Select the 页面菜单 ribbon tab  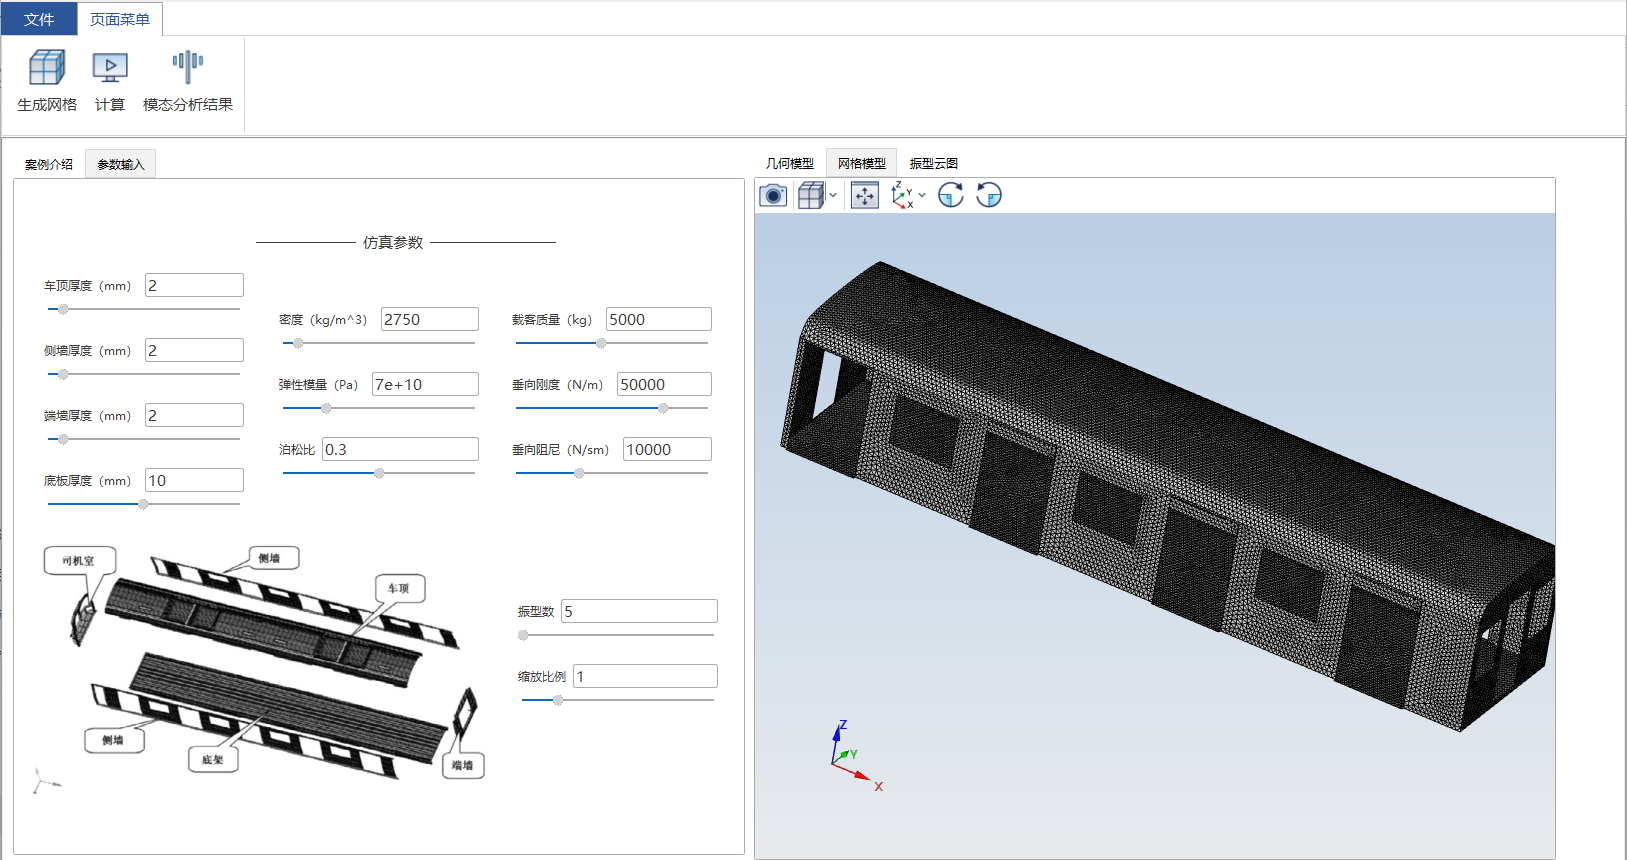(x=120, y=19)
